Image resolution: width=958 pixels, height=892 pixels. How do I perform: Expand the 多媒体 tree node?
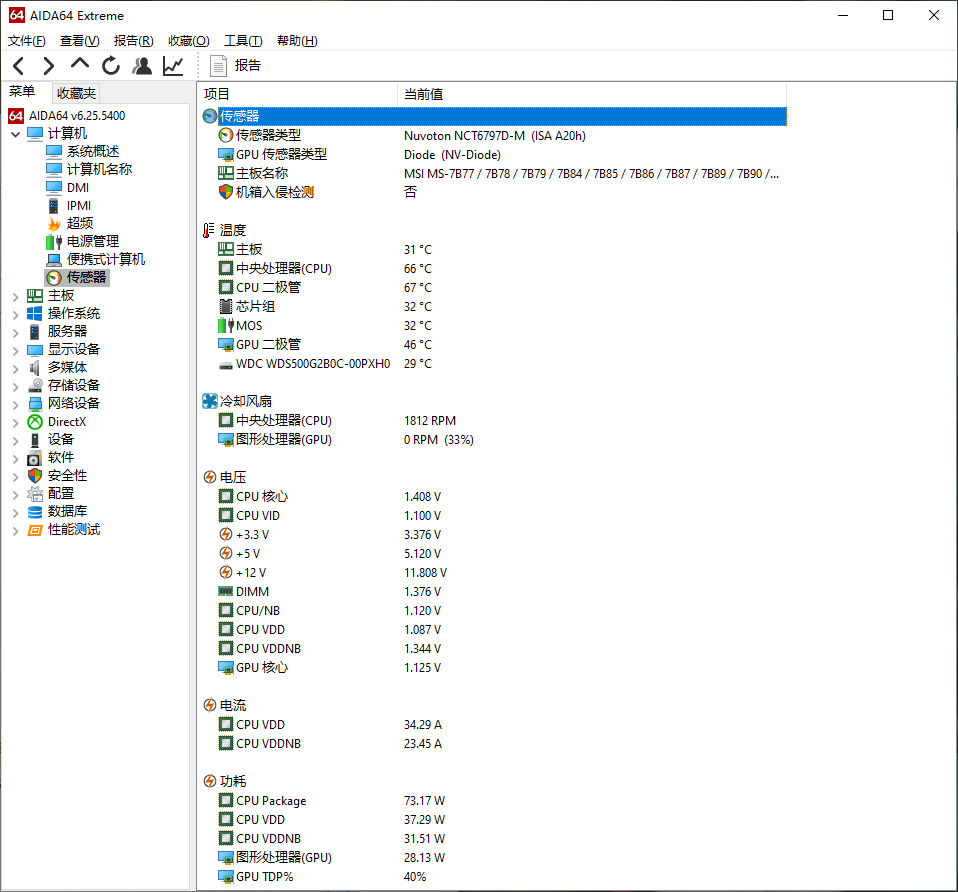(15, 368)
